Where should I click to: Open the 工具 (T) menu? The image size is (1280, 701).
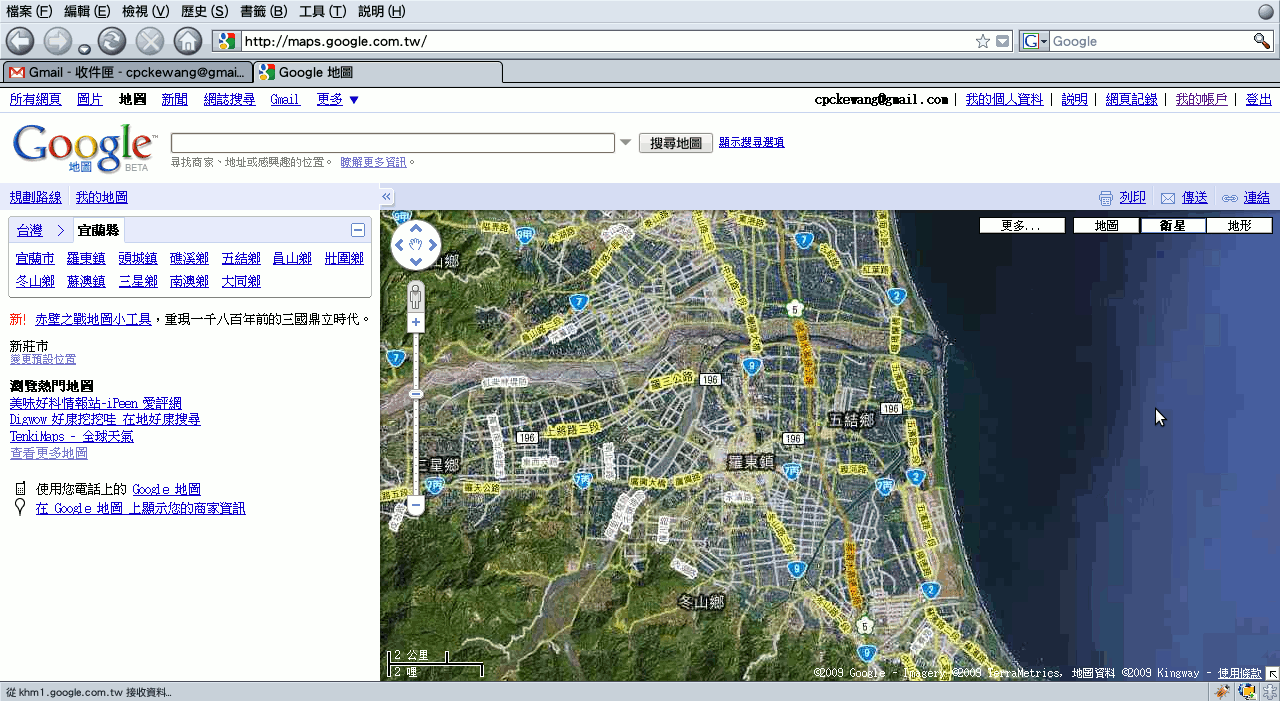[323, 11]
